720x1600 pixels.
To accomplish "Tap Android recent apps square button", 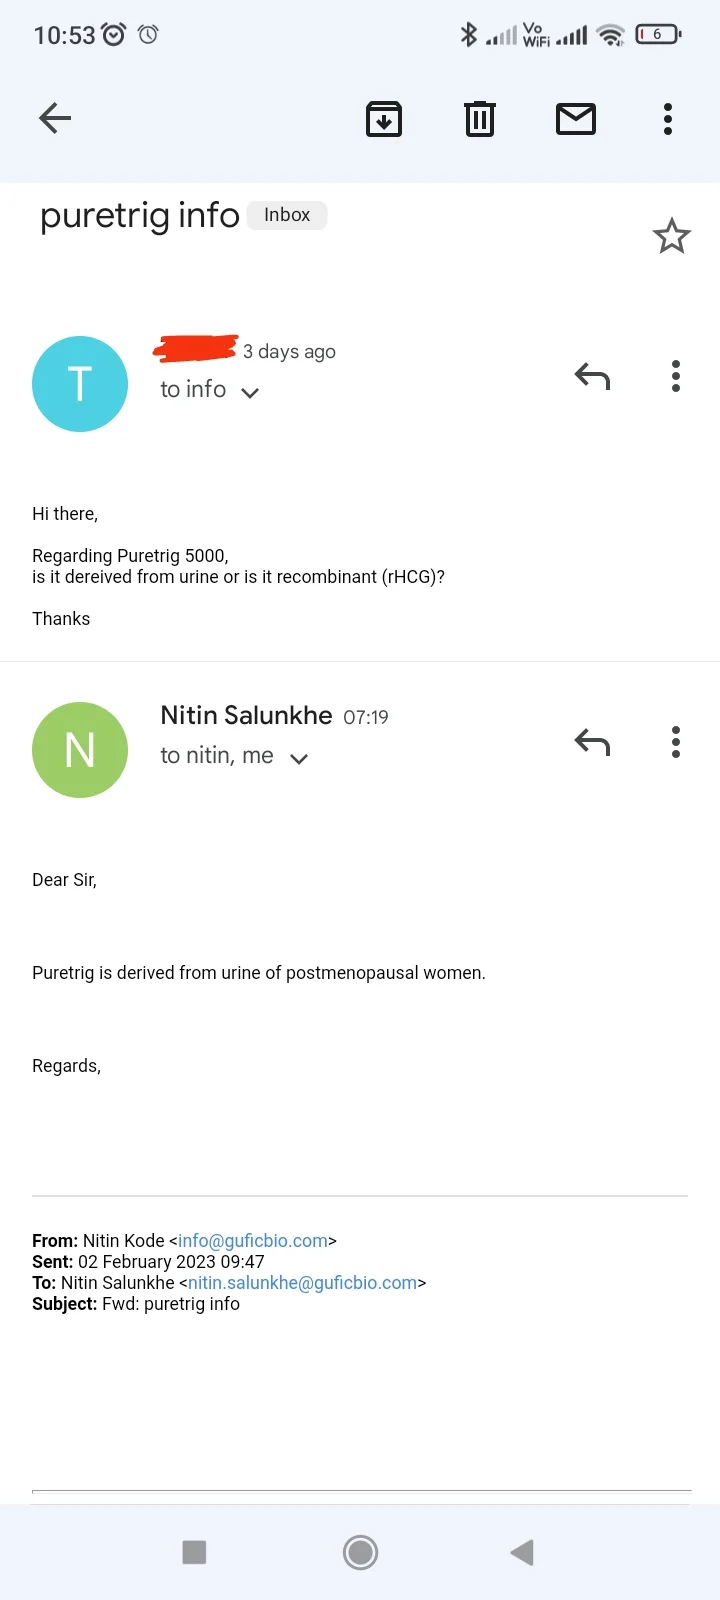I will (x=194, y=1552).
